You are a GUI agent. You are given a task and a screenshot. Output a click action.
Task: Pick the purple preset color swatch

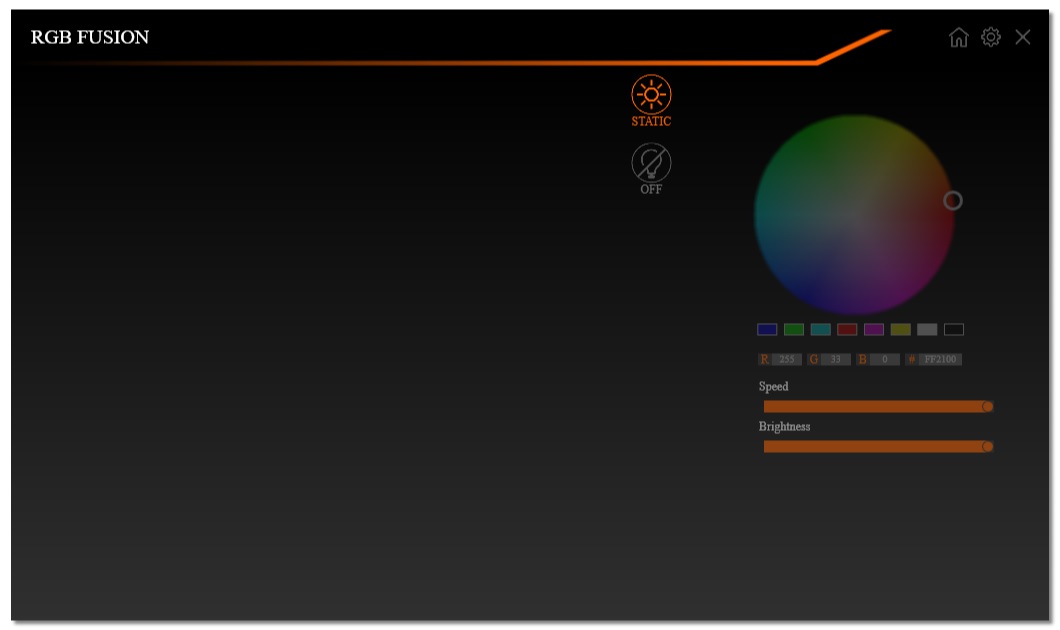[873, 329]
